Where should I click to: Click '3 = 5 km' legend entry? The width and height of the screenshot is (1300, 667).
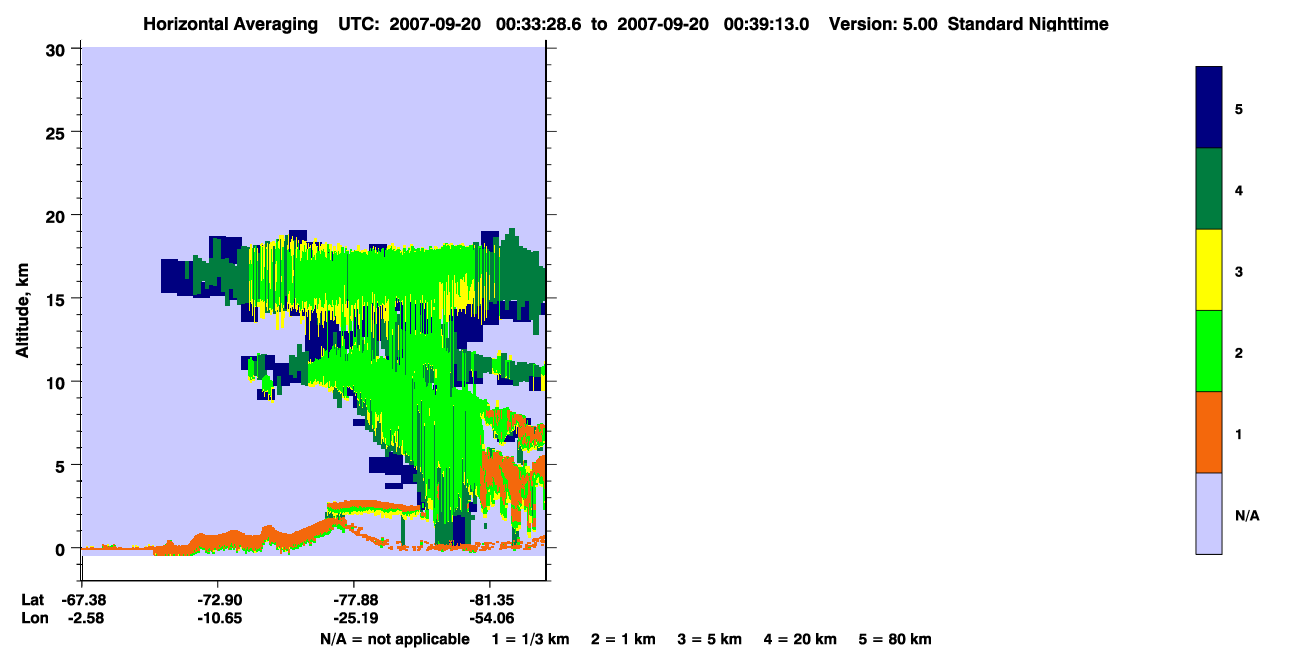710,640
